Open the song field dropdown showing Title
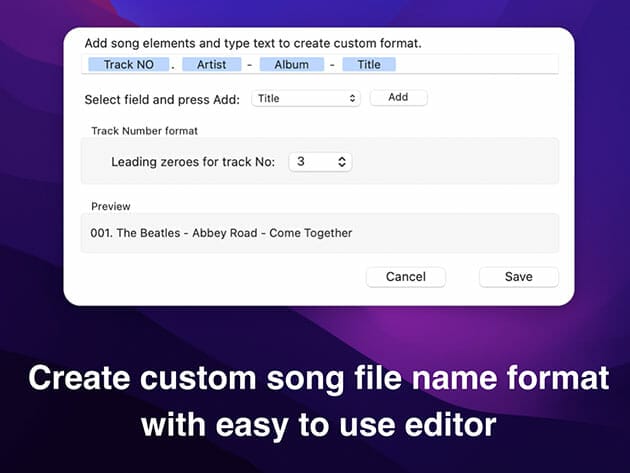Image resolution: width=630 pixels, height=473 pixels. 306,98
